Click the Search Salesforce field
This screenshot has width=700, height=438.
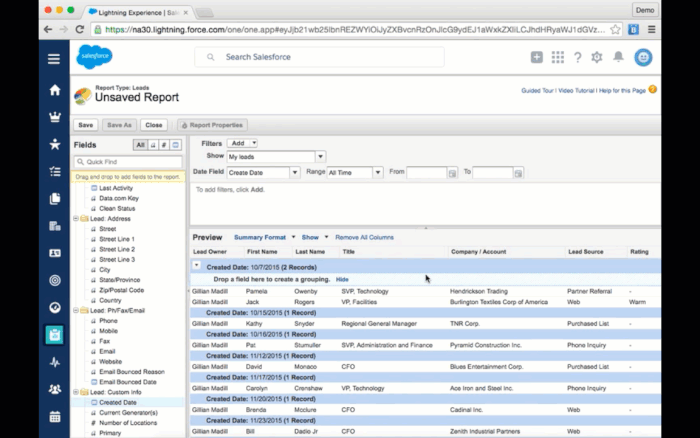pos(319,57)
